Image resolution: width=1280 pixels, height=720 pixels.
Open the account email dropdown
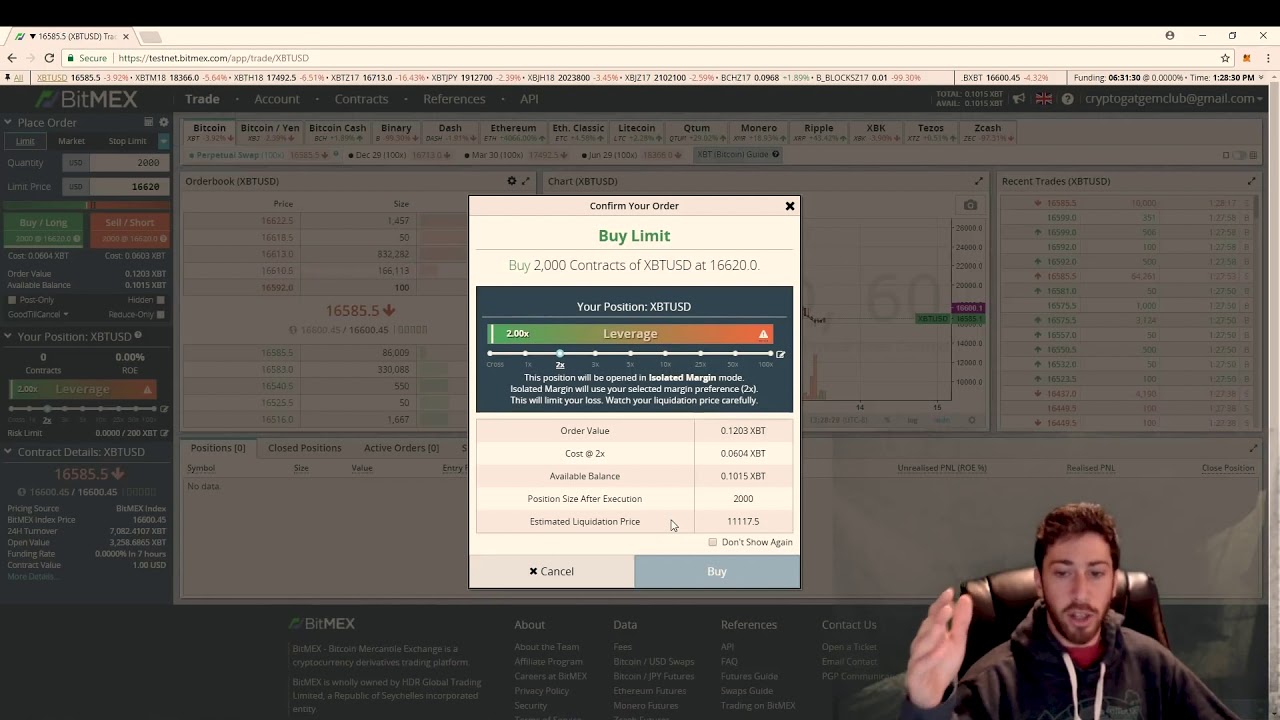click(x=1176, y=99)
